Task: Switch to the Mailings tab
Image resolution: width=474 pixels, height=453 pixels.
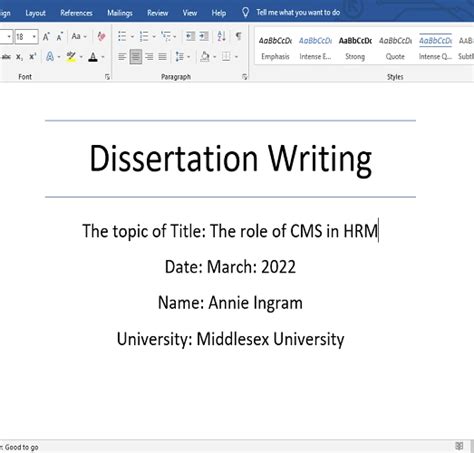Action: click(120, 13)
